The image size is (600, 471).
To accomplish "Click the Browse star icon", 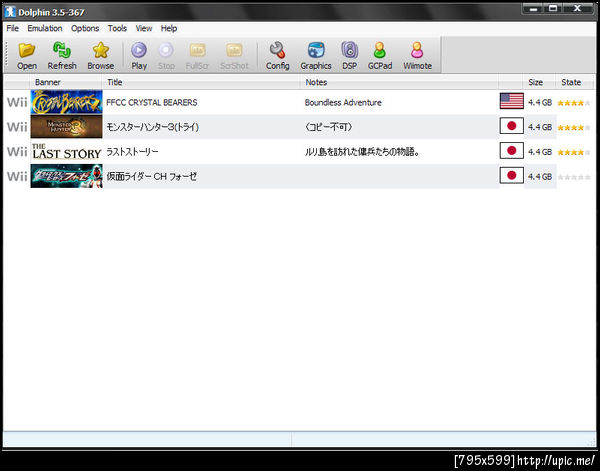I will pyautogui.click(x=101, y=50).
